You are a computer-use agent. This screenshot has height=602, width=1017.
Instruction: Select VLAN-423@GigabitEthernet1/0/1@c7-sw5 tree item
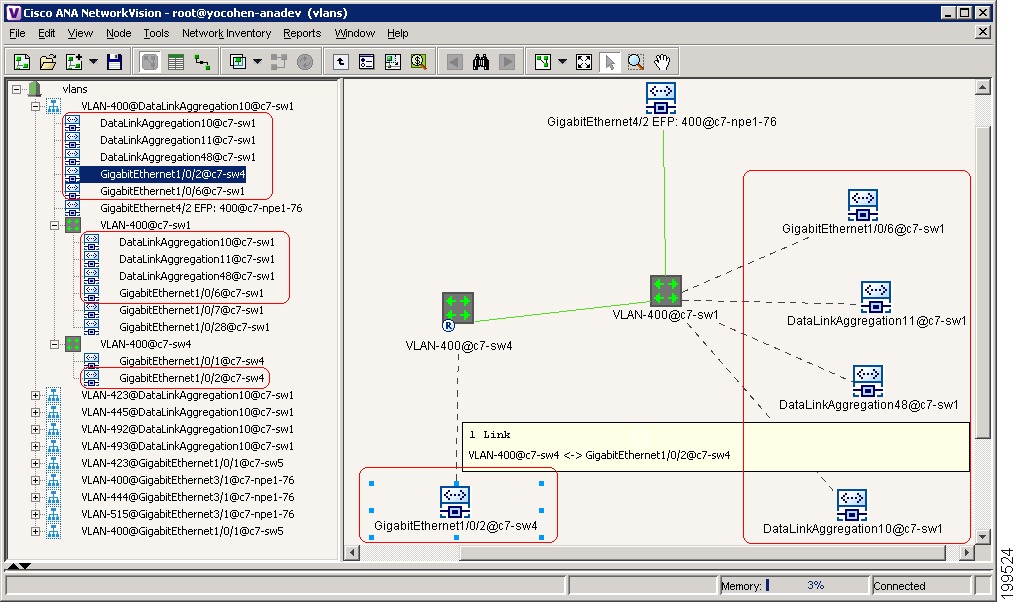coord(182,463)
